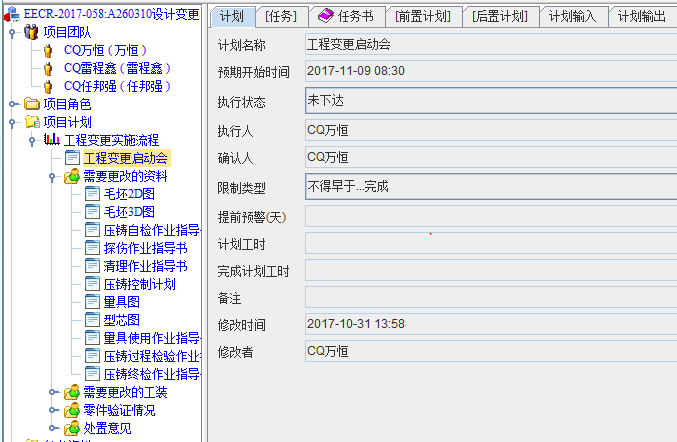Image resolution: width=677 pixels, height=442 pixels.
Task: Click the group icon beside 需要更改的资料
Action: click(x=72, y=176)
